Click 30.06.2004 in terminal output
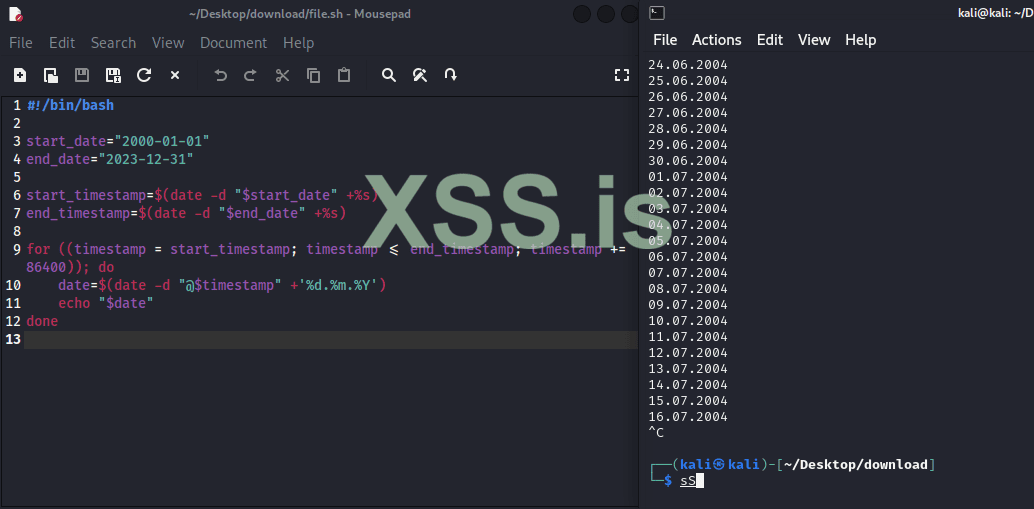The width and height of the screenshot is (1034, 509). coord(688,160)
